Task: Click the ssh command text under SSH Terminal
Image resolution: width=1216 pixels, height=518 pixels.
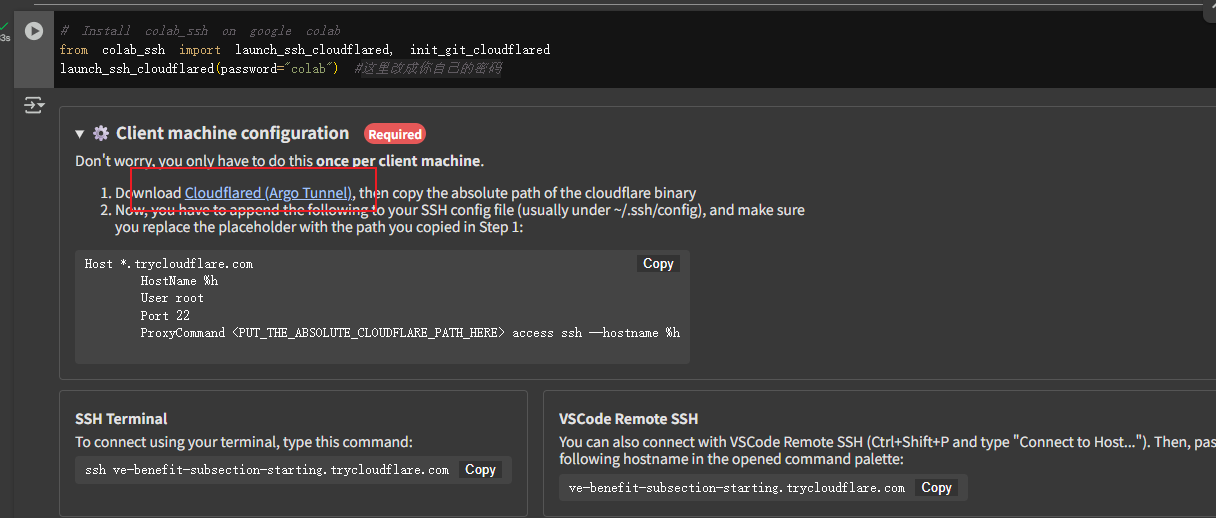Action: tap(267, 470)
